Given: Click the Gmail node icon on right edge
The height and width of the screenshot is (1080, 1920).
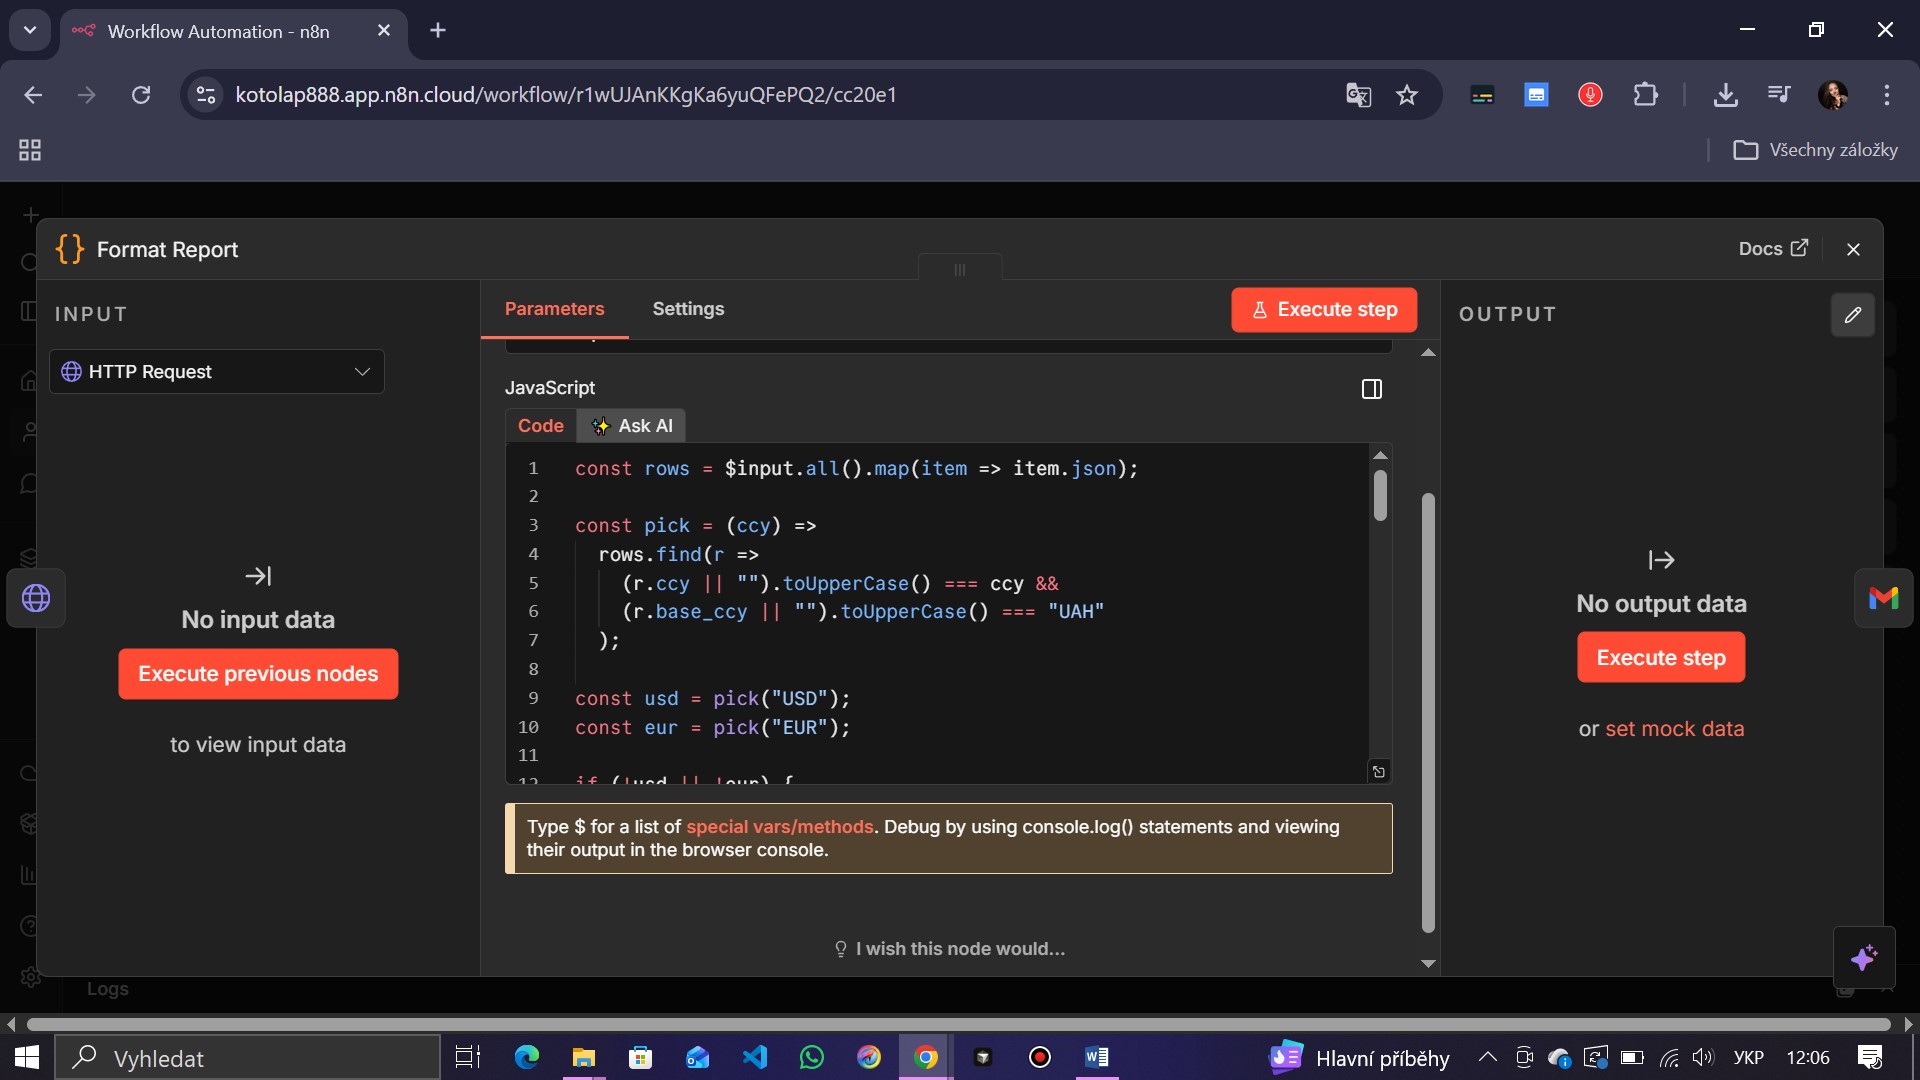Looking at the screenshot, I should coord(1883,598).
